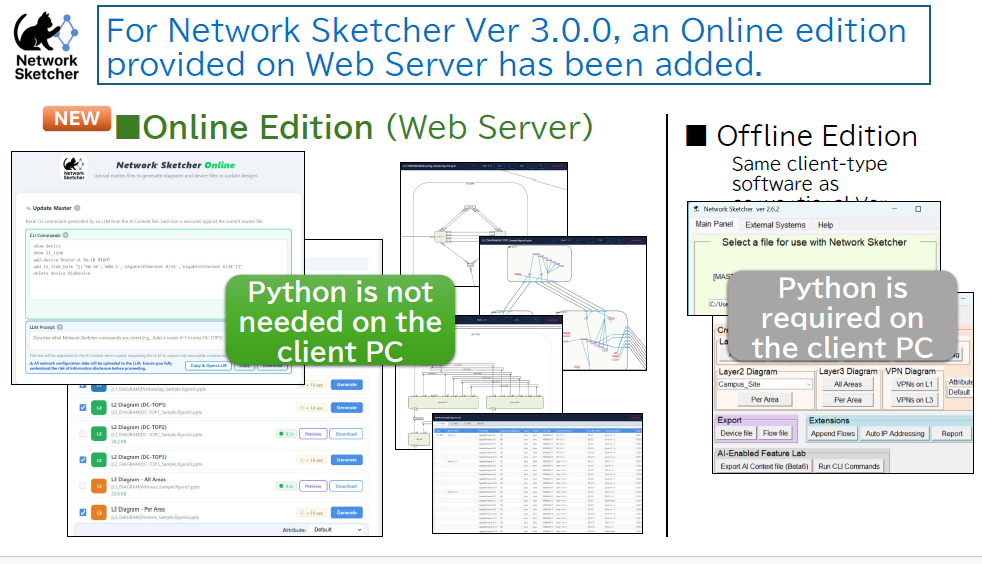
Task: Click the green L2 icon for DC-TOP2 diagram
Action: 99,433
